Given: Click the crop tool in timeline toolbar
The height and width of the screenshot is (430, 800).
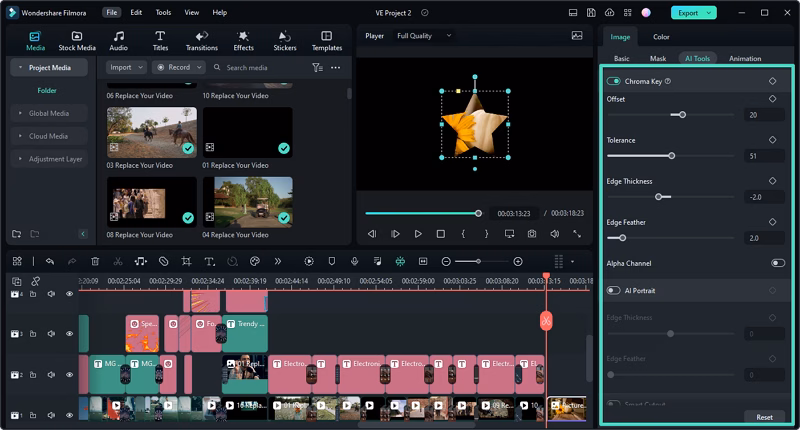Looking at the screenshot, I should (186, 261).
